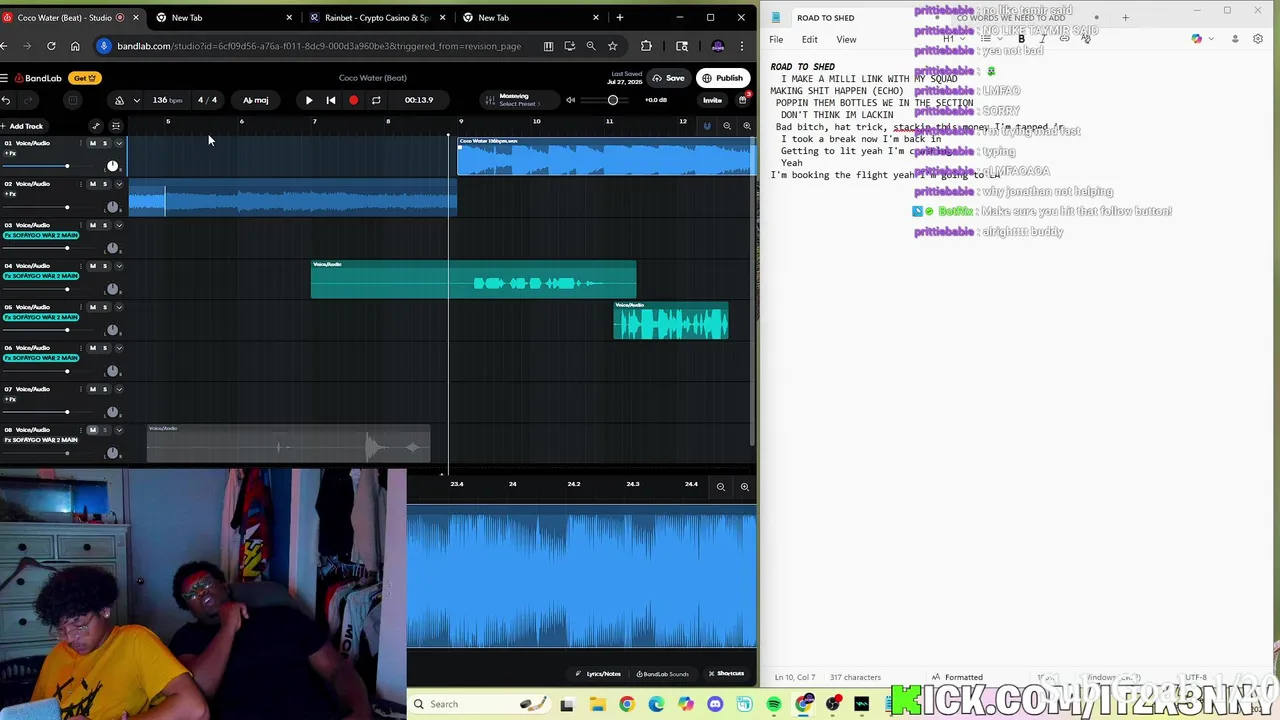Open the effects preset on track 03
1280x720 pixels.
click(41, 235)
